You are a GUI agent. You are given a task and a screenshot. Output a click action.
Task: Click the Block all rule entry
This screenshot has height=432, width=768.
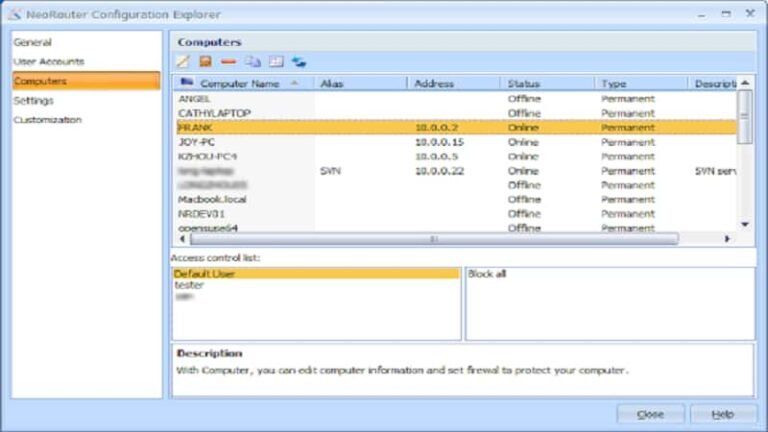tap(487, 274)
